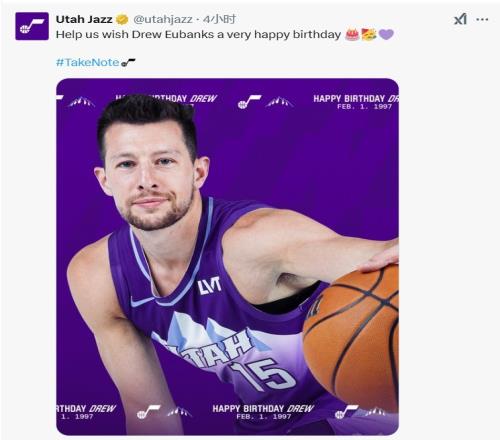Open the Grok xI icon
Image resolution: width=500 pixels, height=440 pixels.
[460, 19]
